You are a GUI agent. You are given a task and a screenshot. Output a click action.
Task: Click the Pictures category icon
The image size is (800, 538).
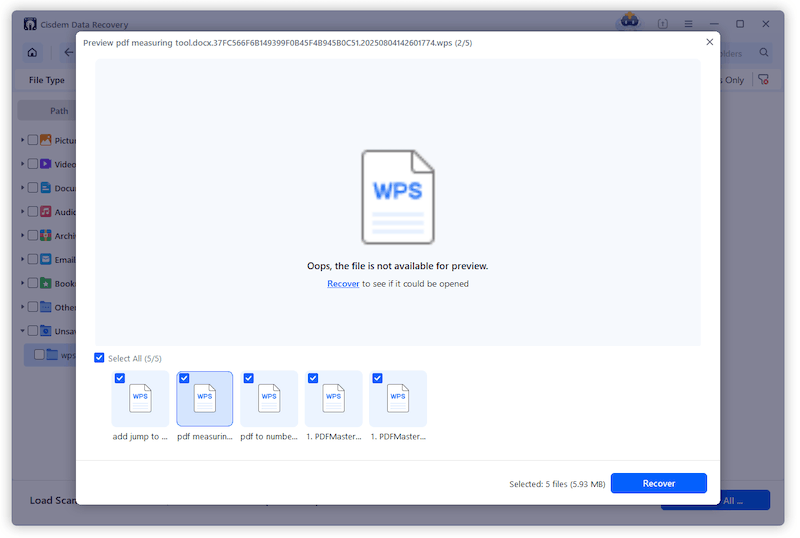pos(45,140)
